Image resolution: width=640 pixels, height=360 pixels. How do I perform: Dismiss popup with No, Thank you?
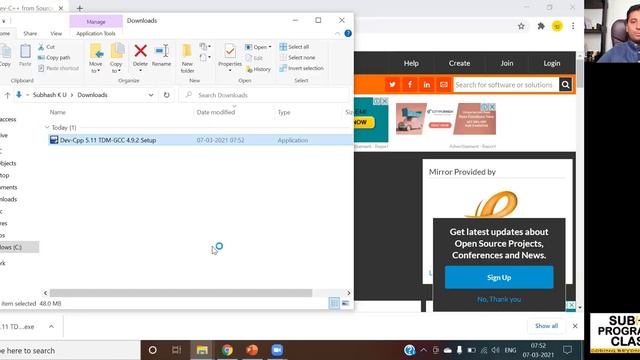499,299
